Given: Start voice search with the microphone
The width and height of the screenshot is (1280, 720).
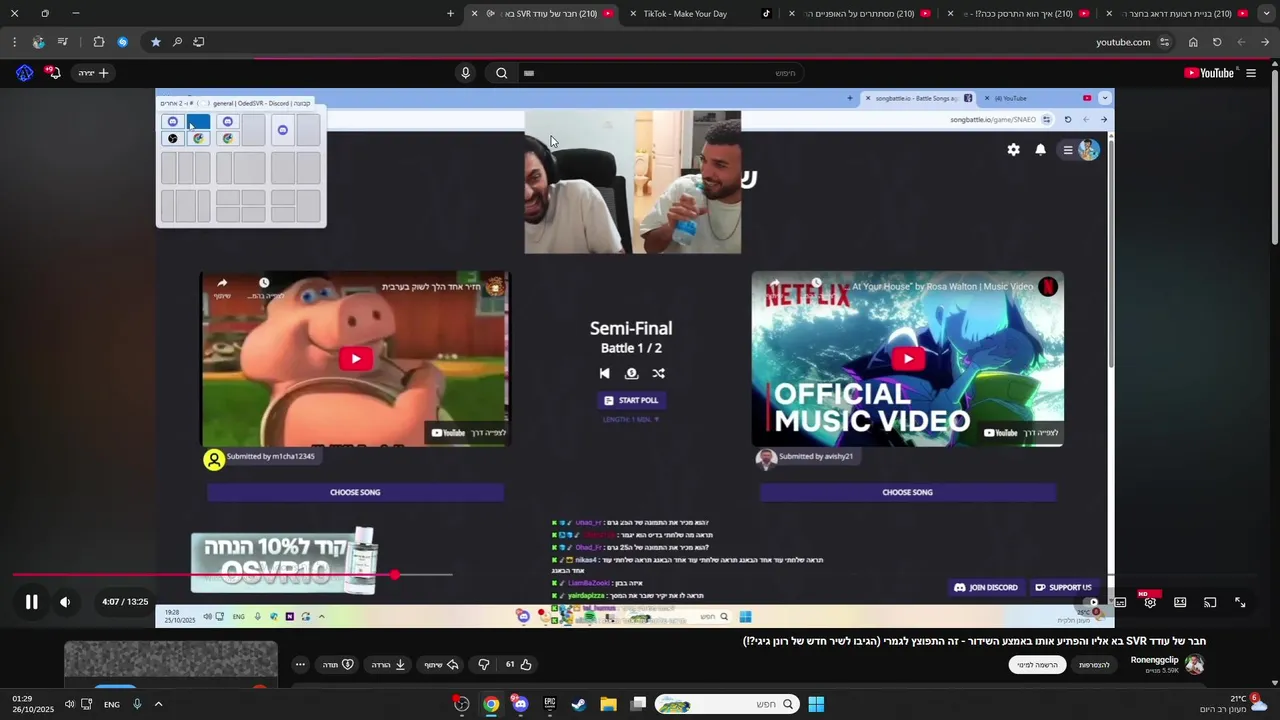Looking at the screenshot, I should (x=465, y=73).
